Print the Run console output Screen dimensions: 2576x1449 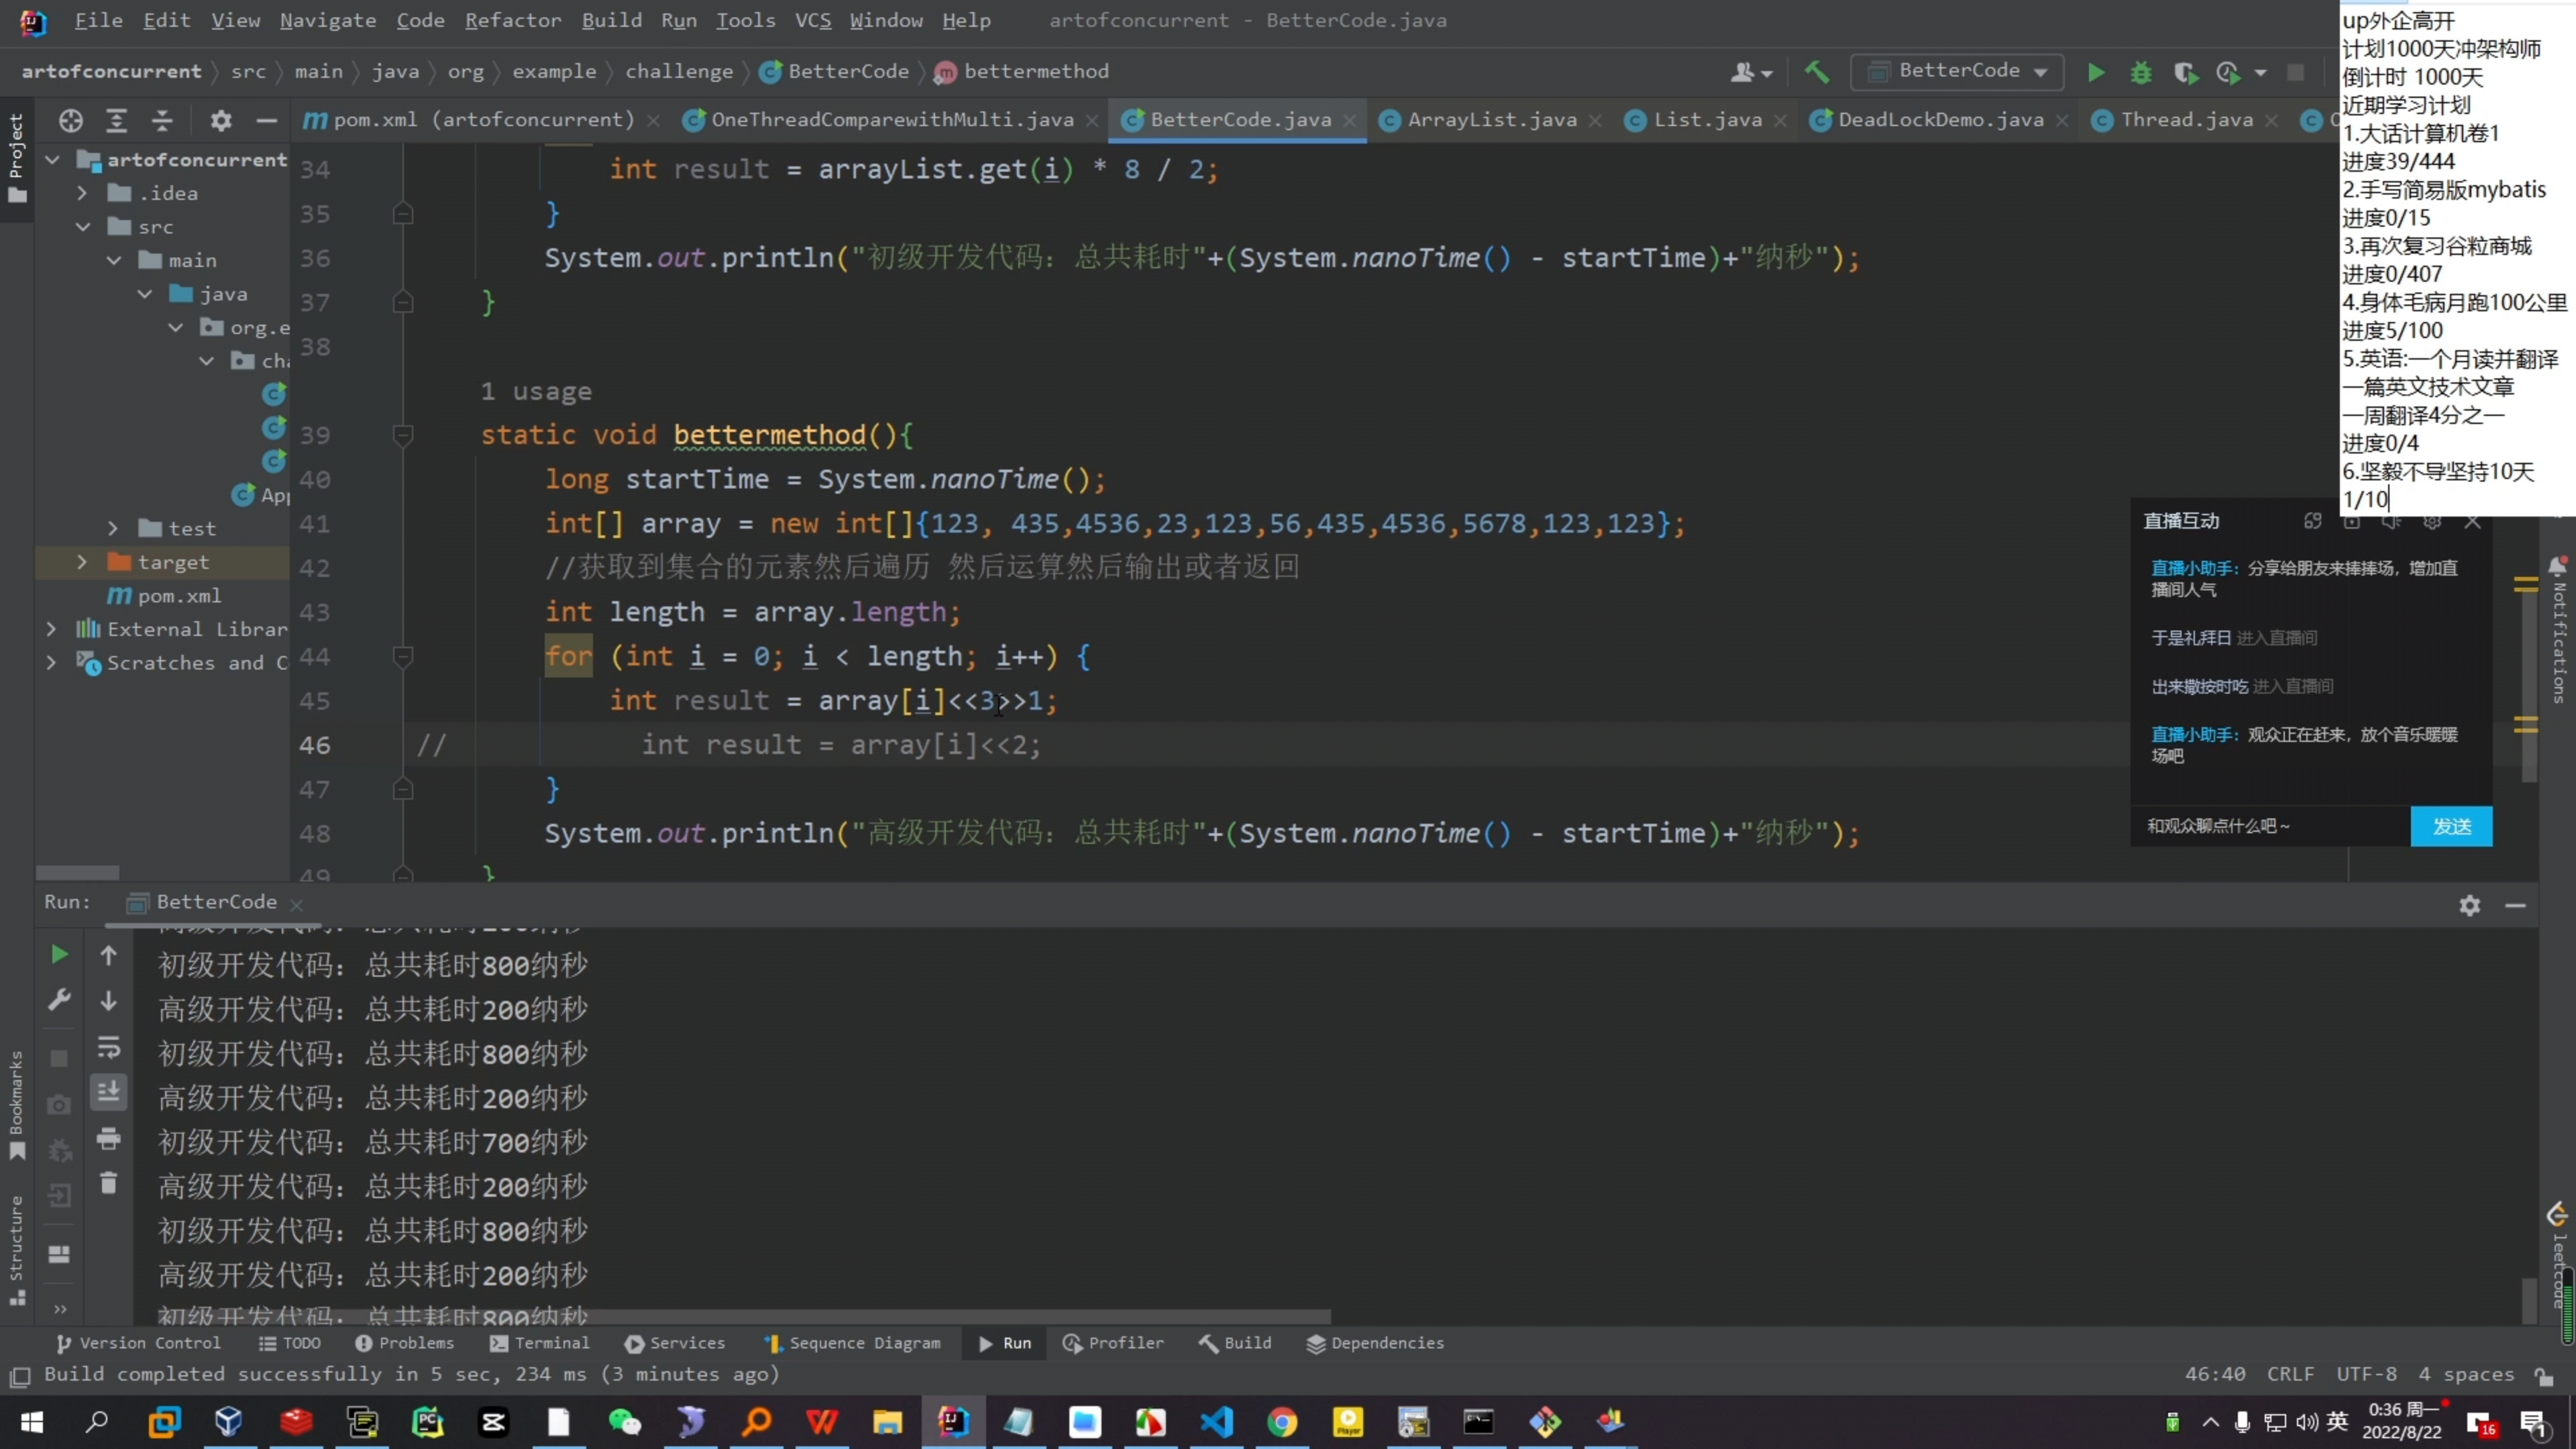(x=109, y=1138)
